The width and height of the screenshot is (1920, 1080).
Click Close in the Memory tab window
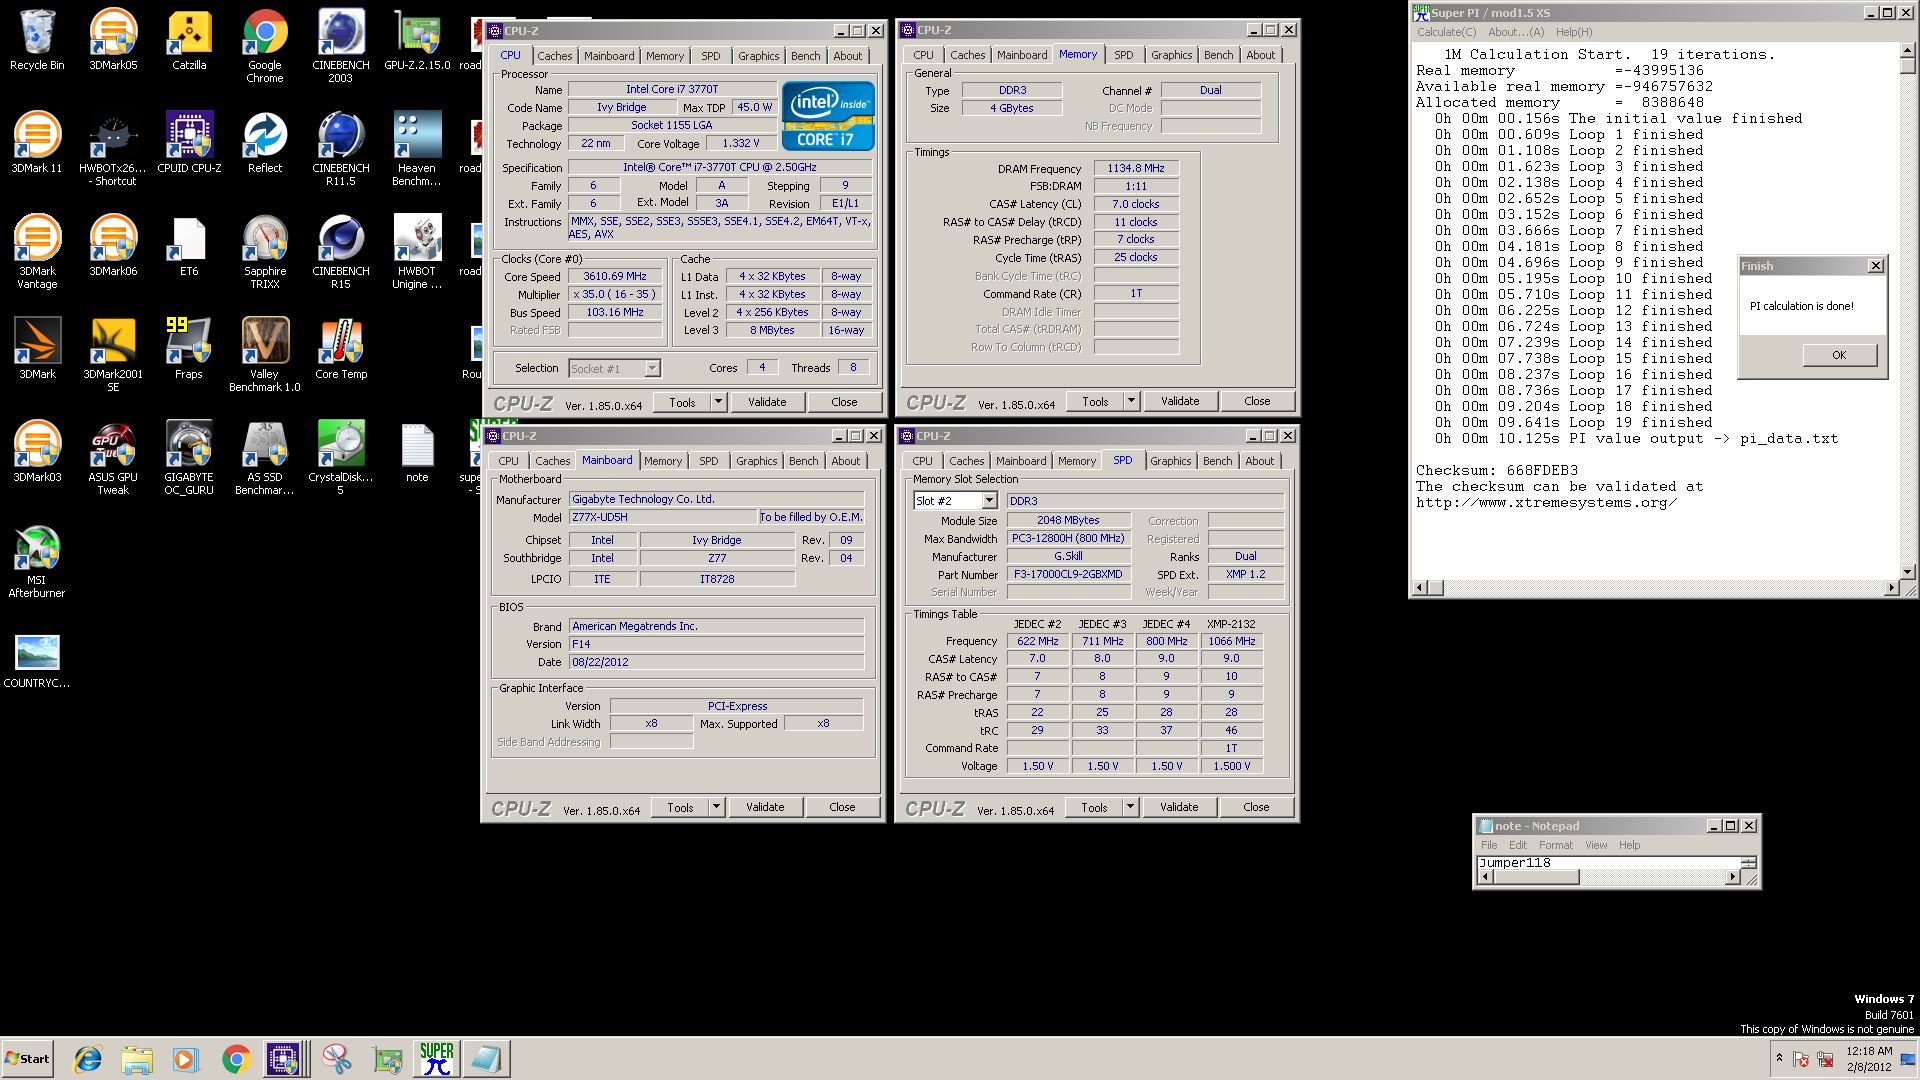(x=1257, y=401)
